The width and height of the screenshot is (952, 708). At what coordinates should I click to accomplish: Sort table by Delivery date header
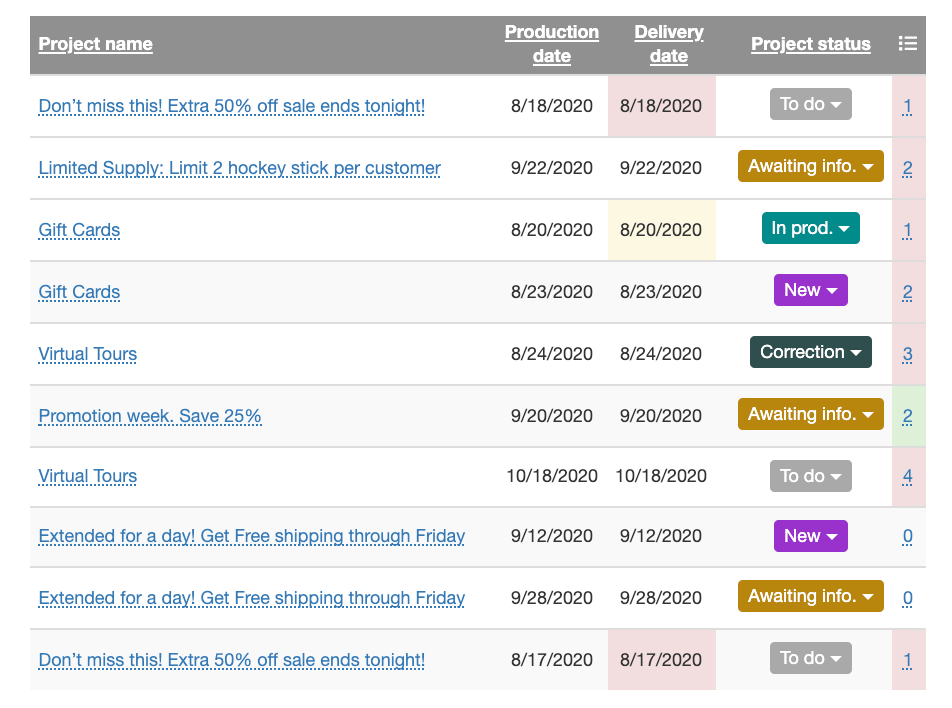coord(668,44)
